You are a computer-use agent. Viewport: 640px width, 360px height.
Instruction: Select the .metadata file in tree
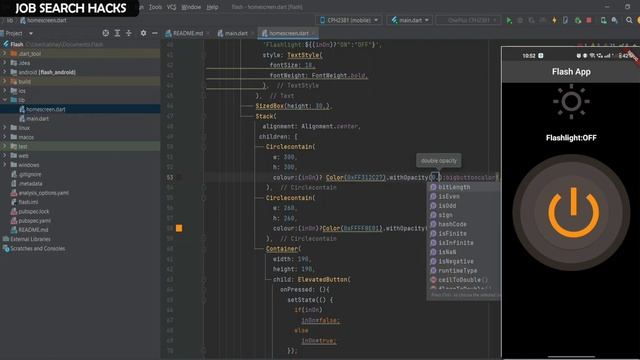click(x=31, y=184)
